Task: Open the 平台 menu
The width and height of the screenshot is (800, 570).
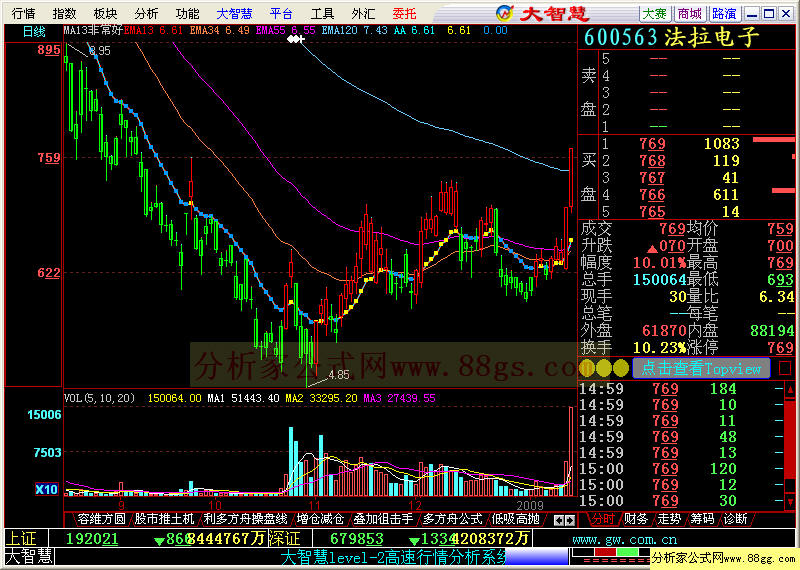Action: pyautogui.click(x=281, y=14)
